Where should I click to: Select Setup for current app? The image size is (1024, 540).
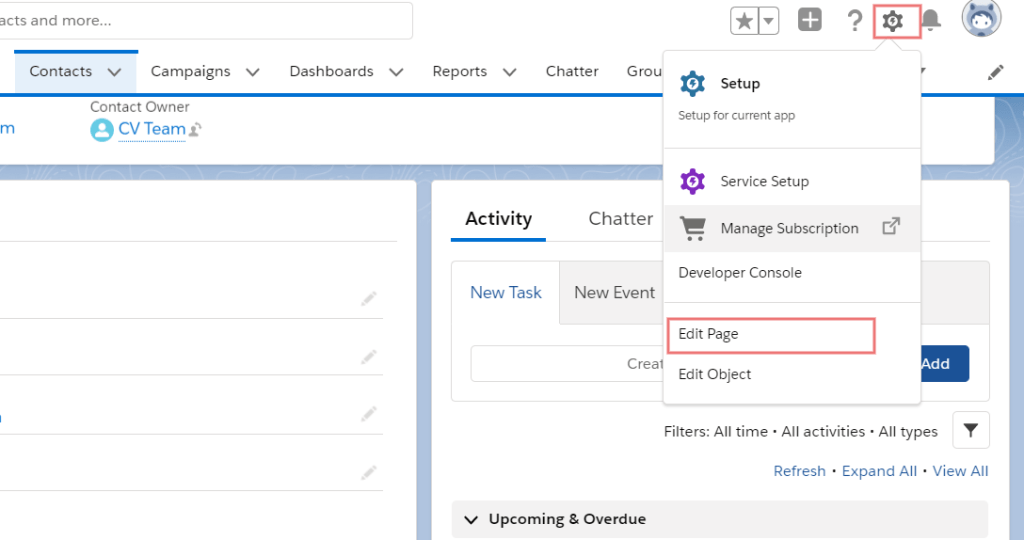792,99
